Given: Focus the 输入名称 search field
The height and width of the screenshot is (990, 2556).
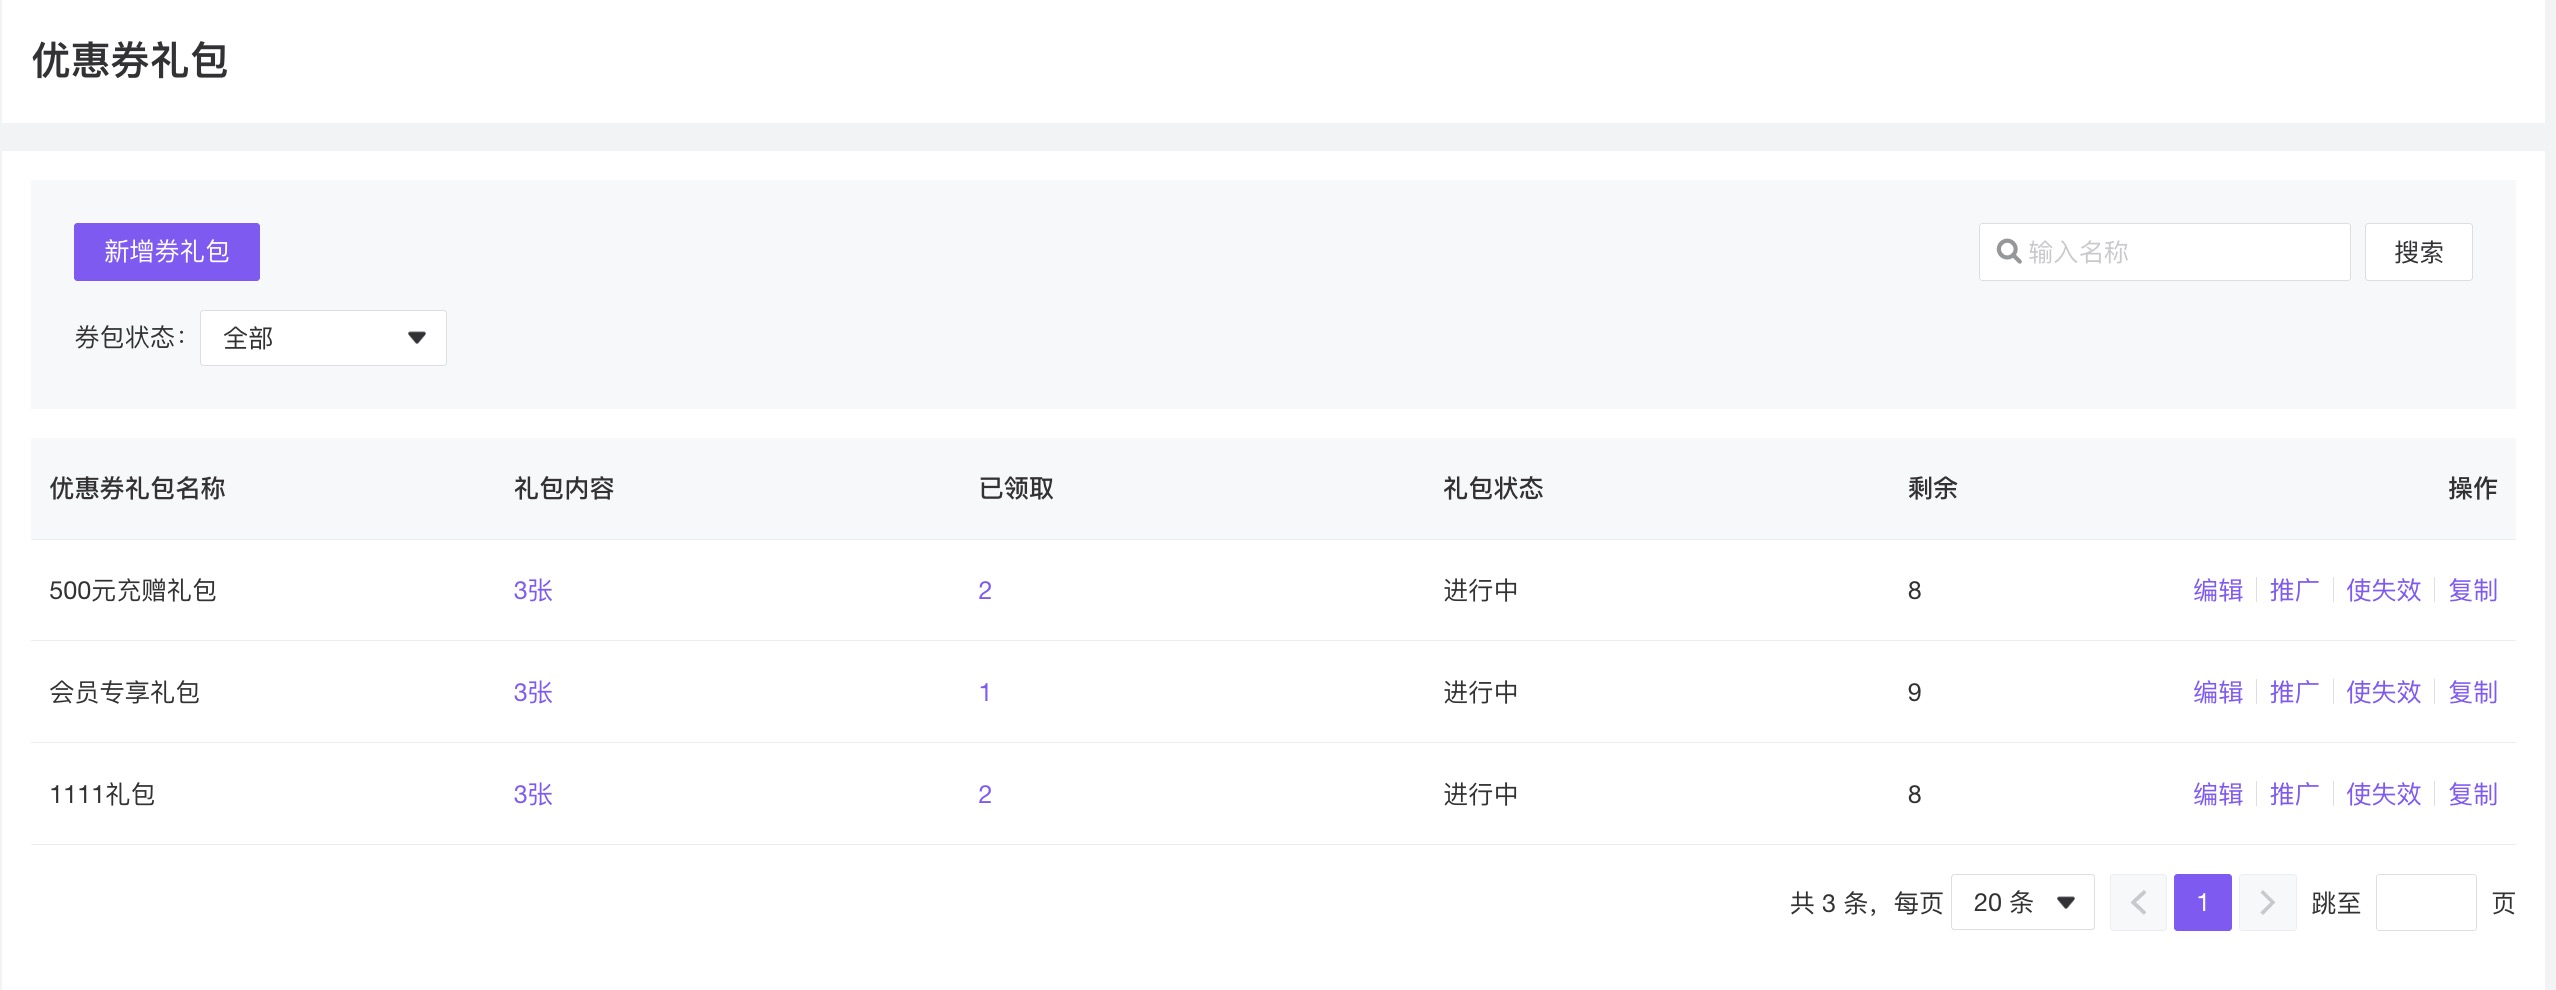Looking at the screenshot, I should tap(2164, 252).
